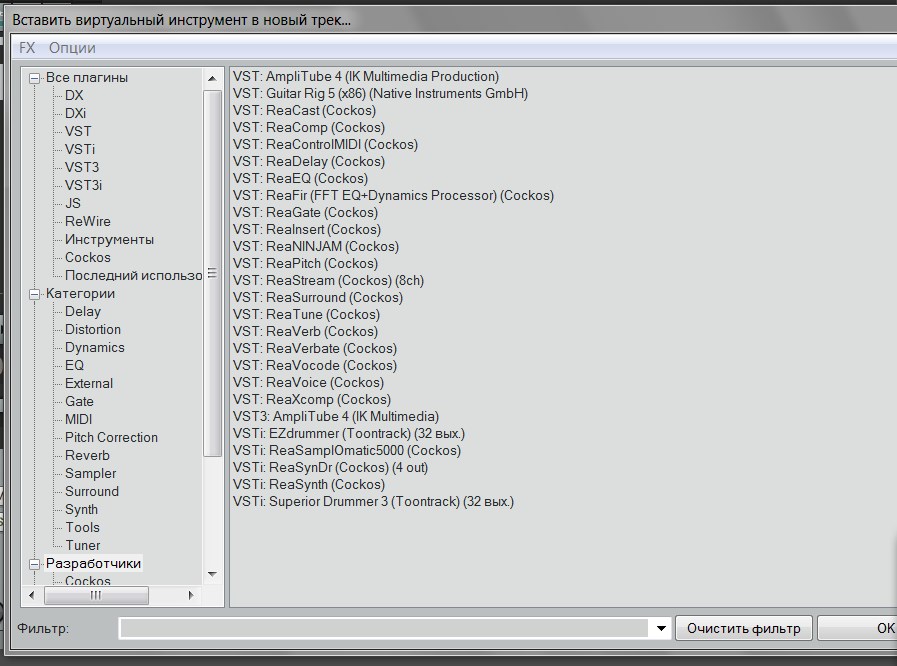The image size is (897, 666).
Task: Select VST: ReaPitch (Cockos)
Action: pyautogui.click(x=305, y=264)
